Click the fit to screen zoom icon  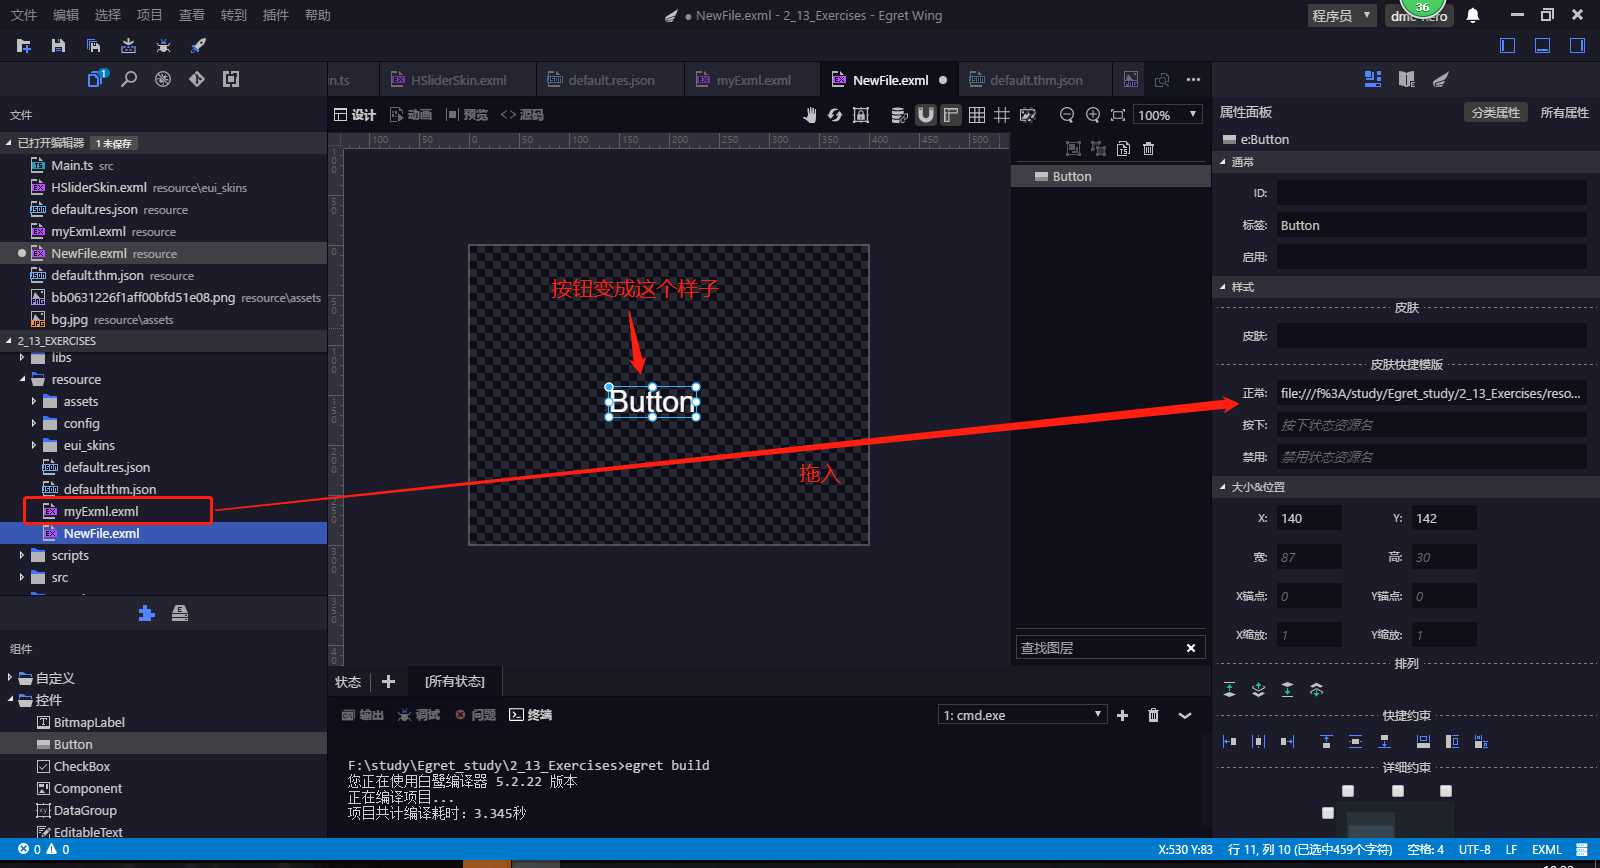coord(1118,115)
